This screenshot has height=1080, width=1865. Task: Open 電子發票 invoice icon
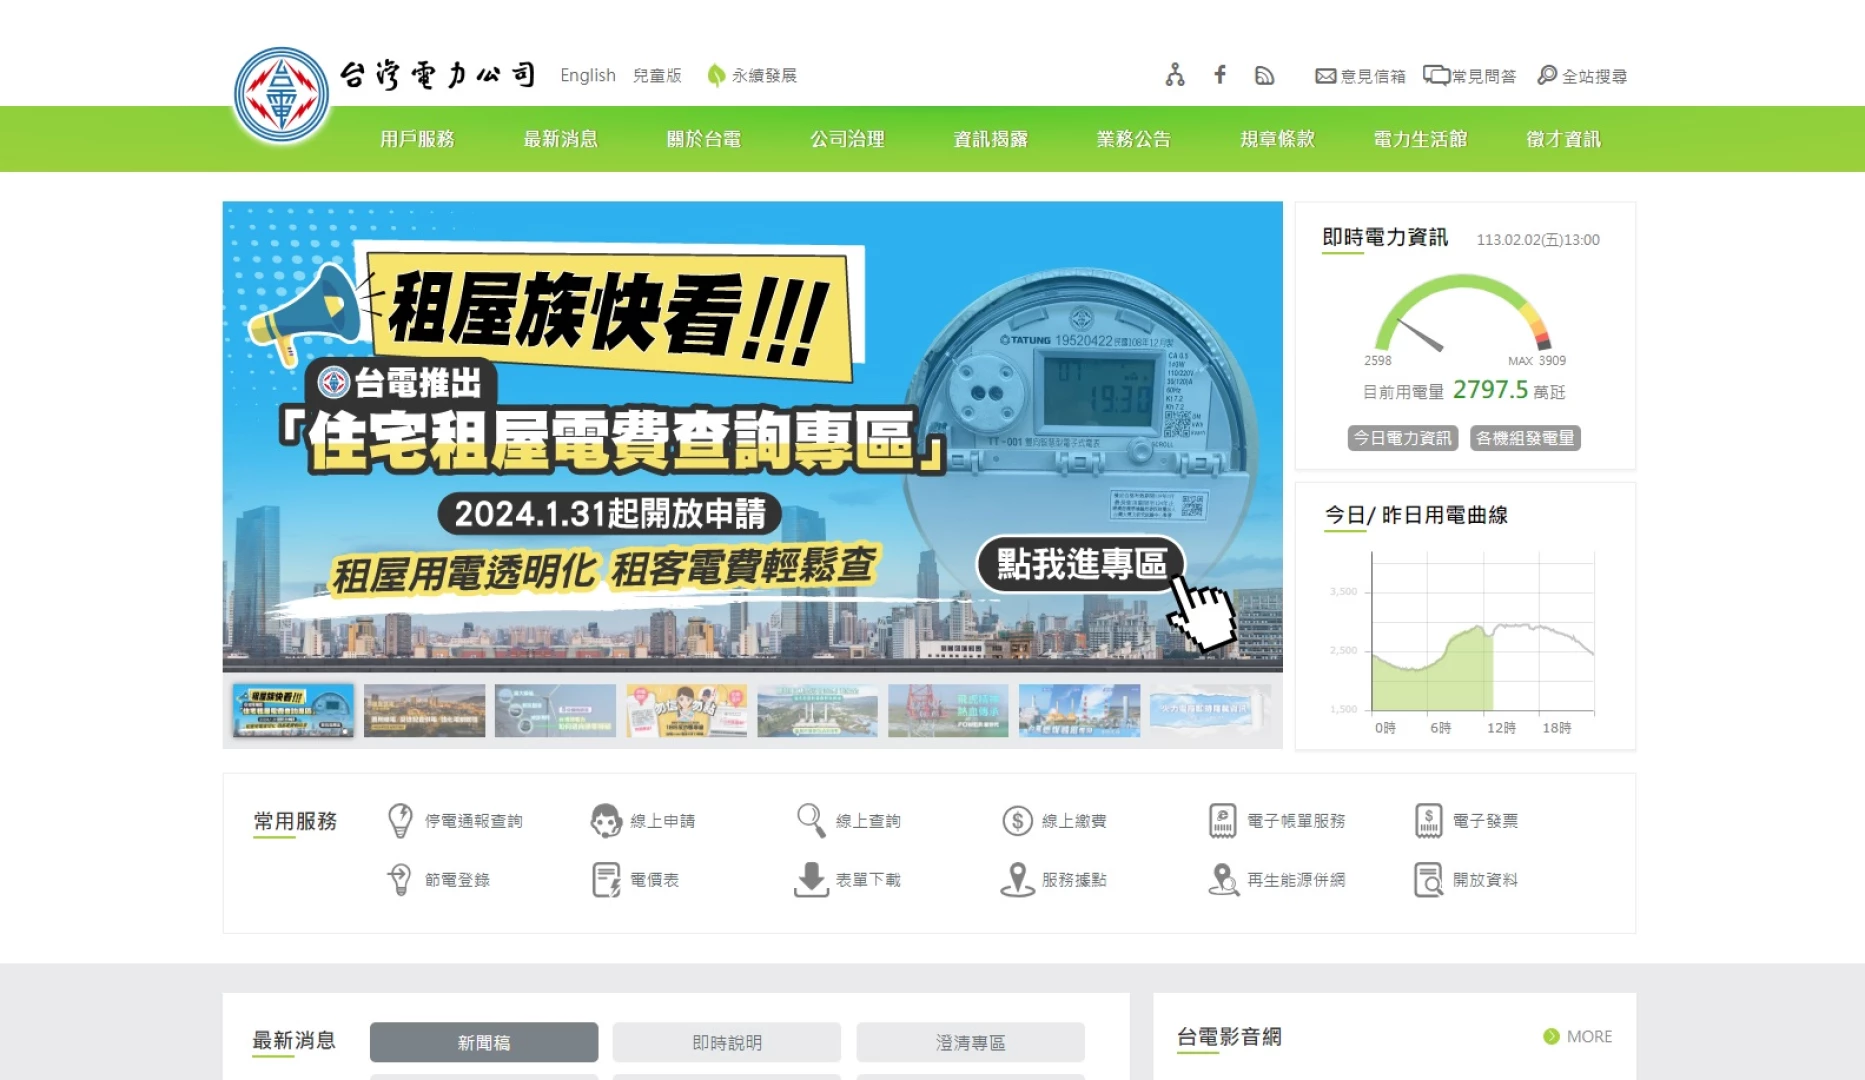point(1429,821)
